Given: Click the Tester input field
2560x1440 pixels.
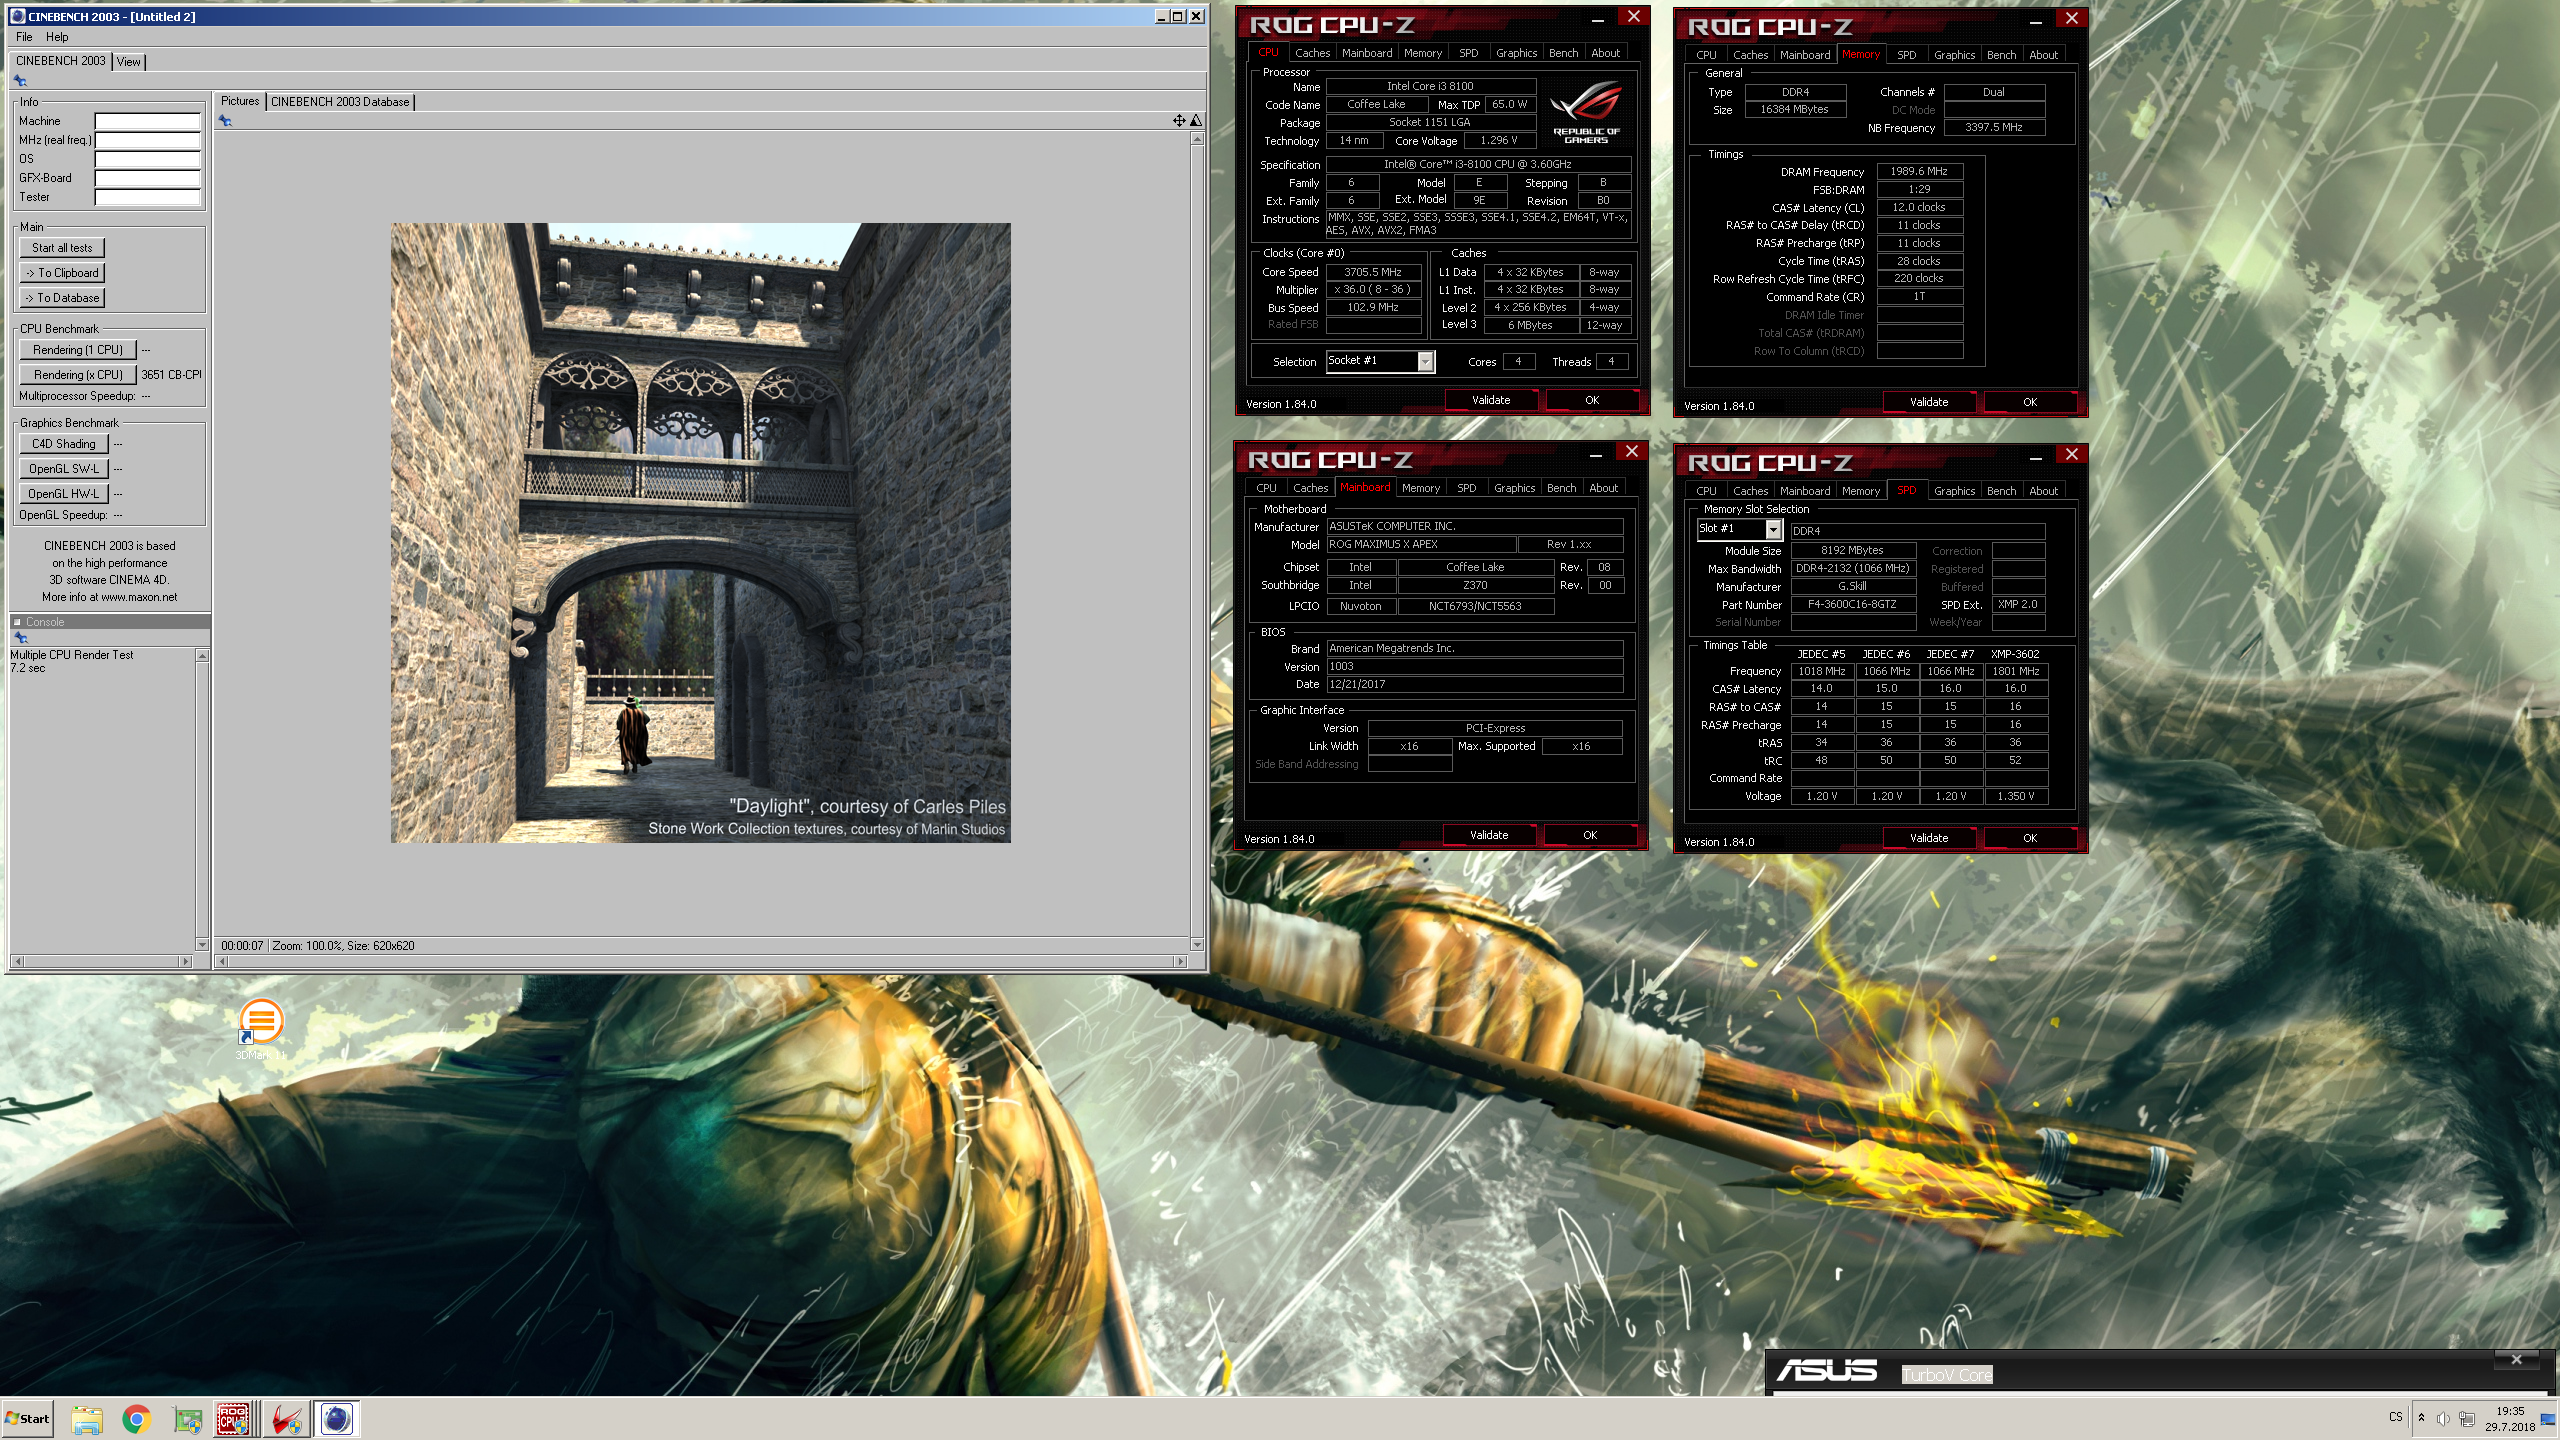Looking at the screenshot, I should 148,197.
